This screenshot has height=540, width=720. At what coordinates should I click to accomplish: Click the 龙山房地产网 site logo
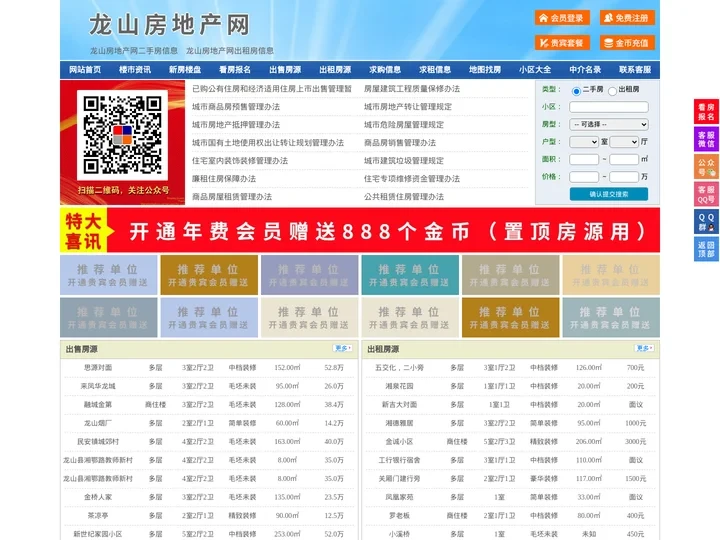click(169, 25)
